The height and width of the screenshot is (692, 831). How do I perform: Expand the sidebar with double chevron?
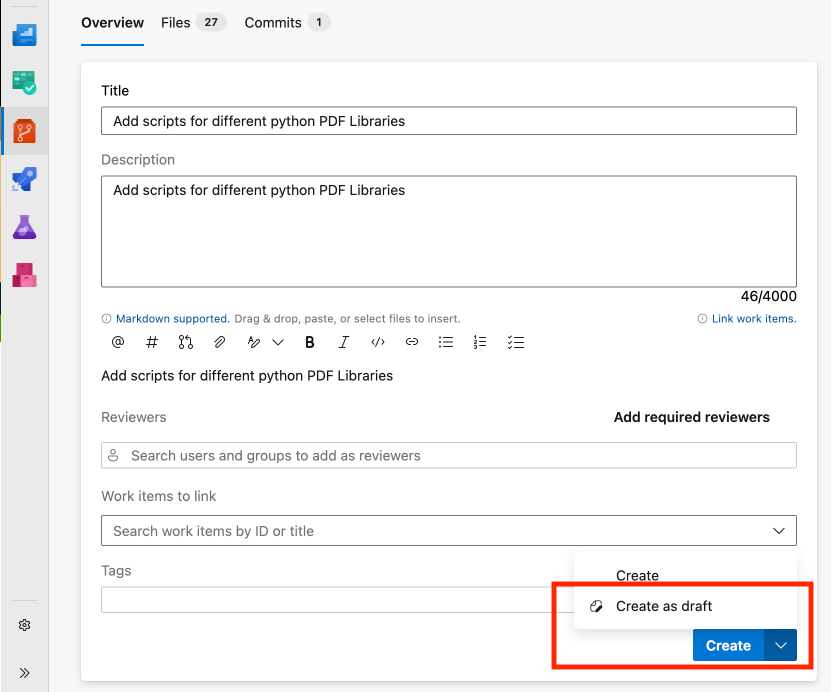pos(24,673)
